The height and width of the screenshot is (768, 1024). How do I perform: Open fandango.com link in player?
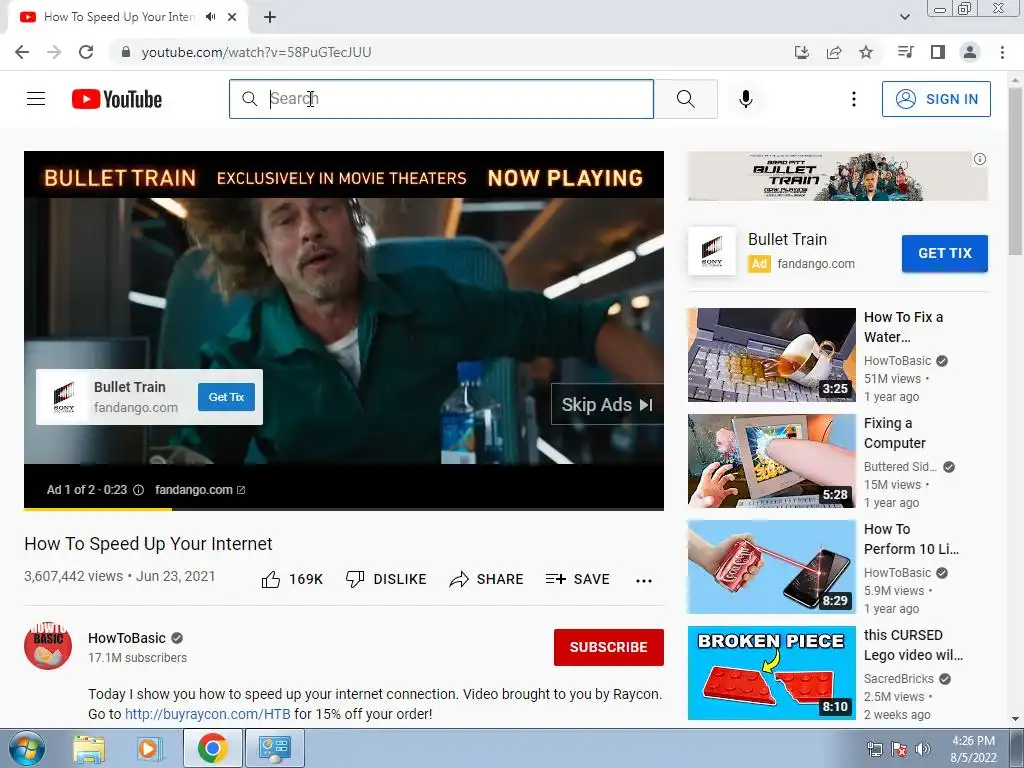click(x=200, y=490)
